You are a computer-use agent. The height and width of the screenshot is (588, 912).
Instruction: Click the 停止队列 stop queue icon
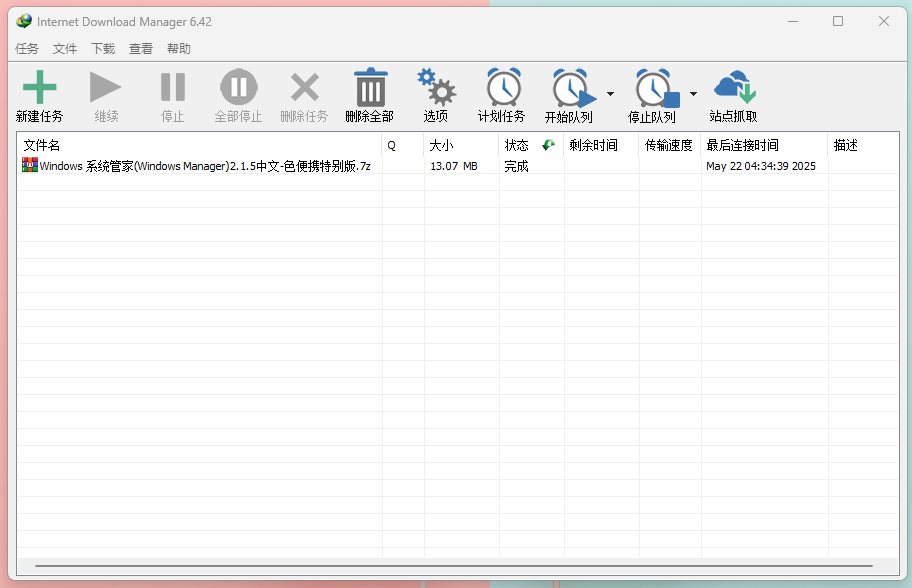[653, 87]
